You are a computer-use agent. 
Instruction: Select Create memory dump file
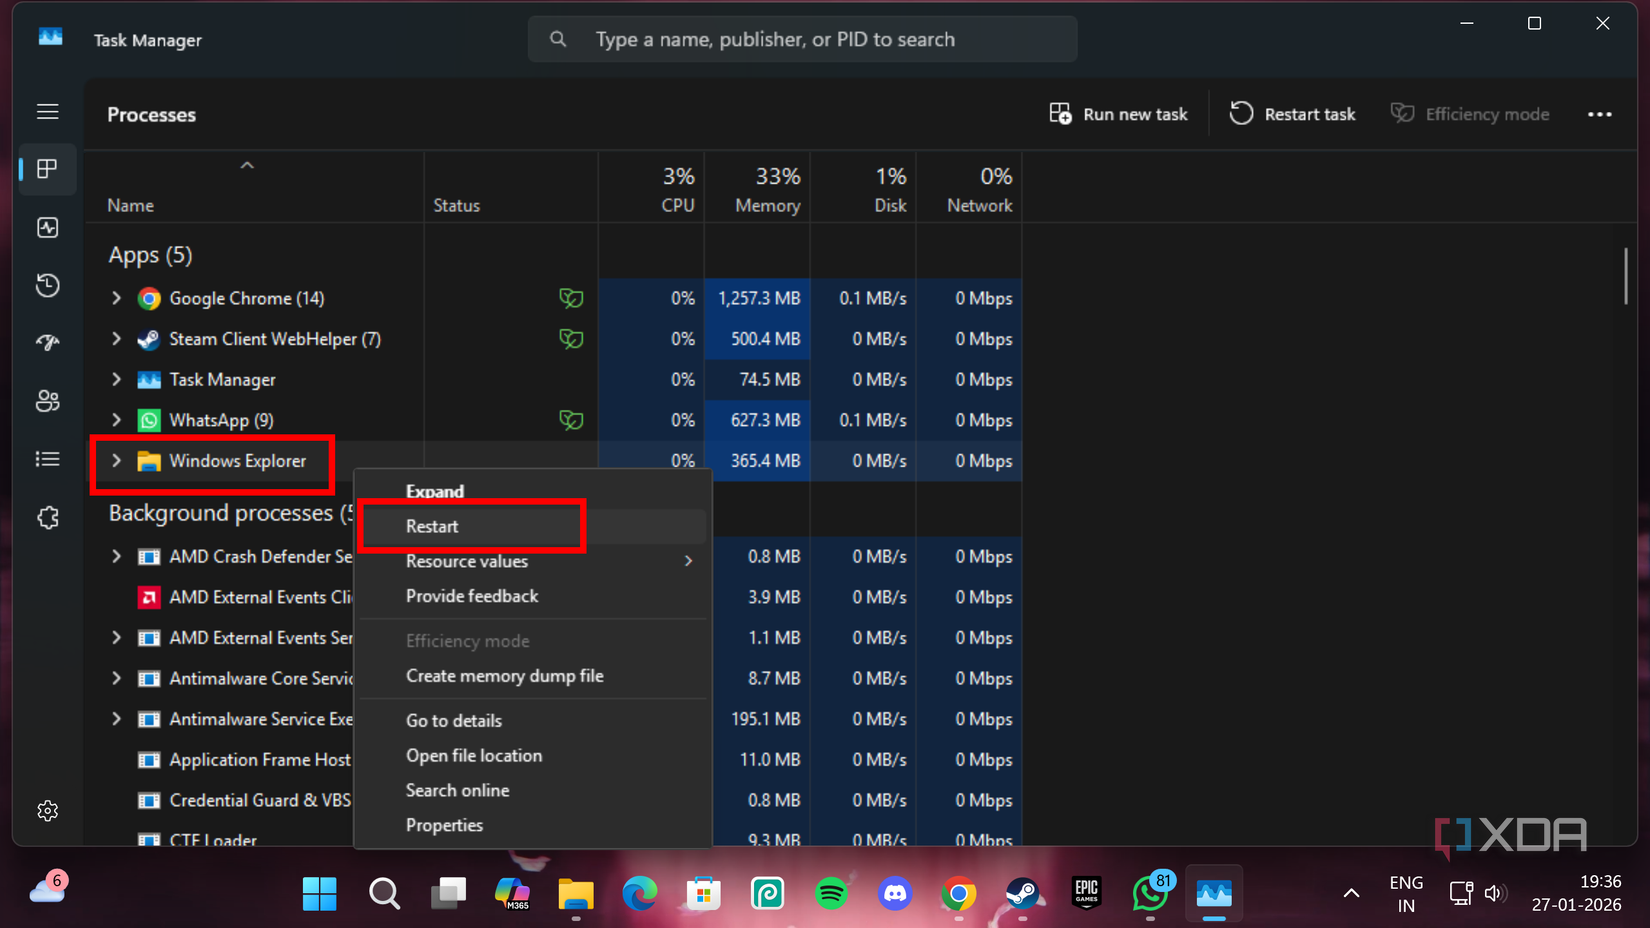[532, 676]
